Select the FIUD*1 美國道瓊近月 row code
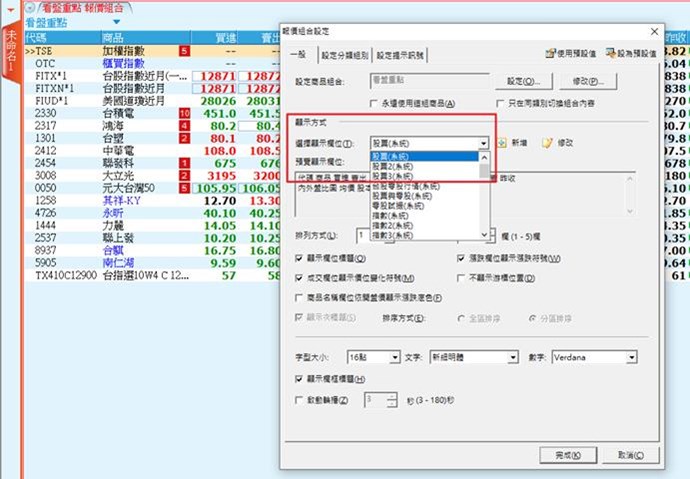 [x=51, y=101]
